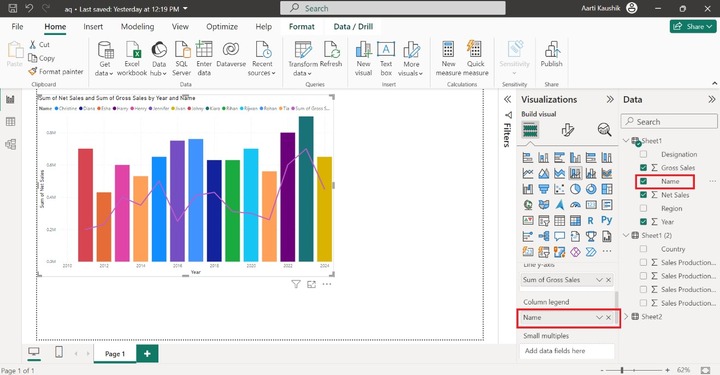Switch to View ribbon tab
The width and height of the screenshot is (720, 375).
coord(180,27)
